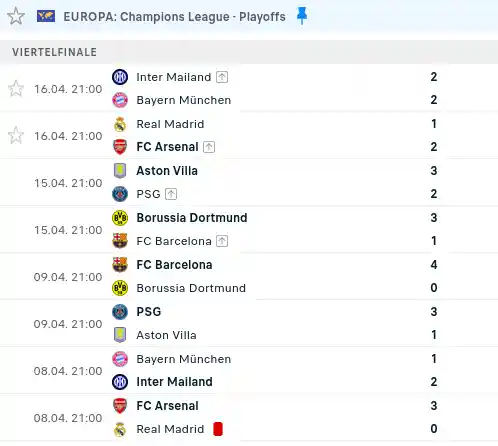Click PSG team name in 09.04. match
The height and width of the screenshot is (446, 498).
[x=149, y=312]
